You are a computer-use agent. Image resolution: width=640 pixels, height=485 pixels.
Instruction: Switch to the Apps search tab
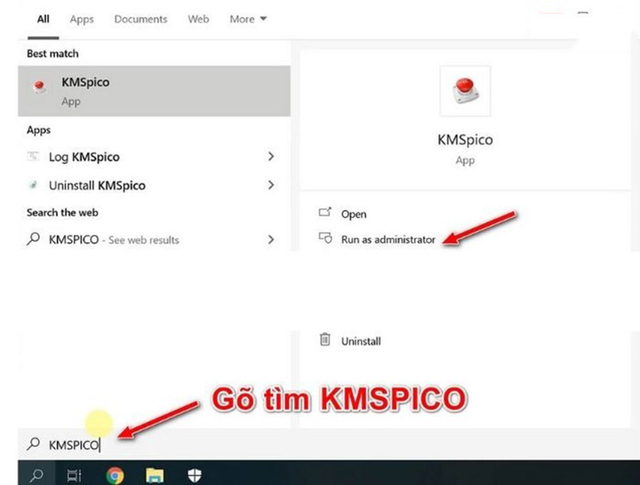point(82,19)
